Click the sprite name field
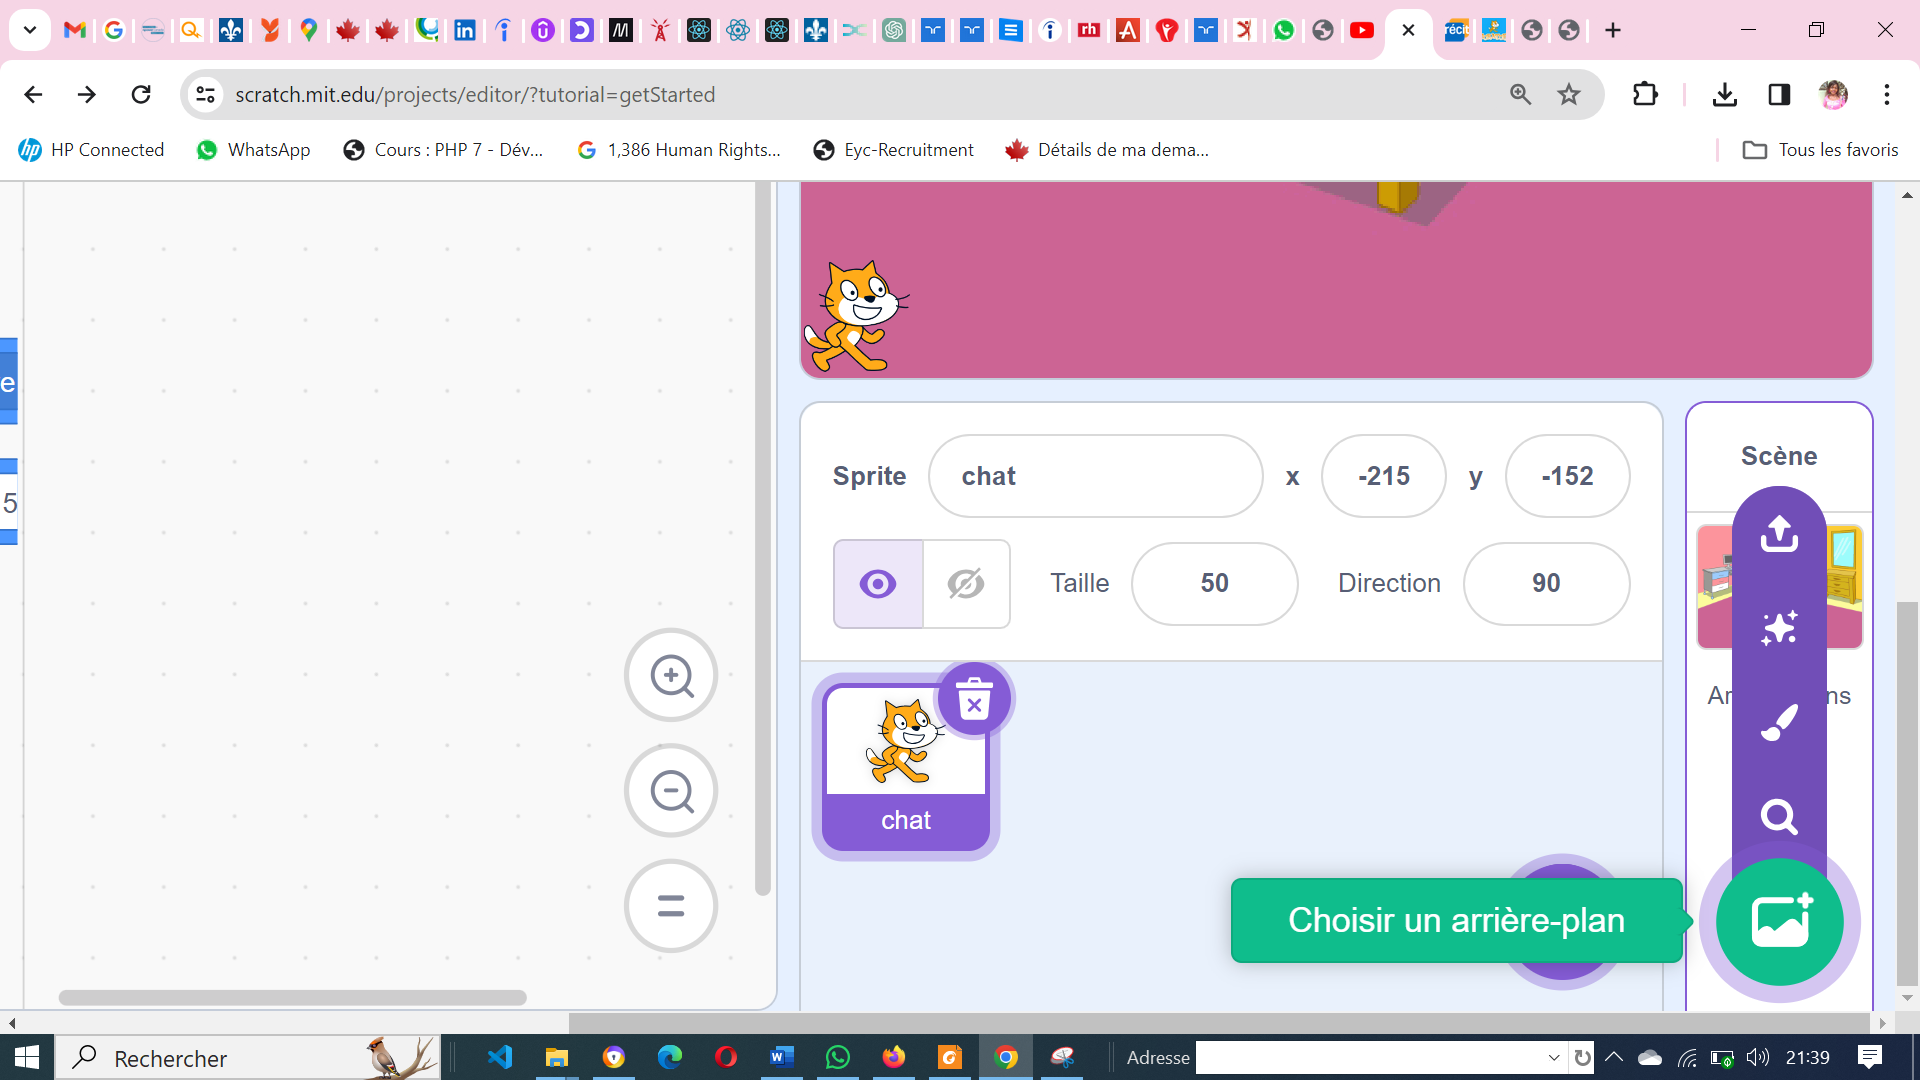This screenshot has width=1920, height=1080. pos(1095,476)
